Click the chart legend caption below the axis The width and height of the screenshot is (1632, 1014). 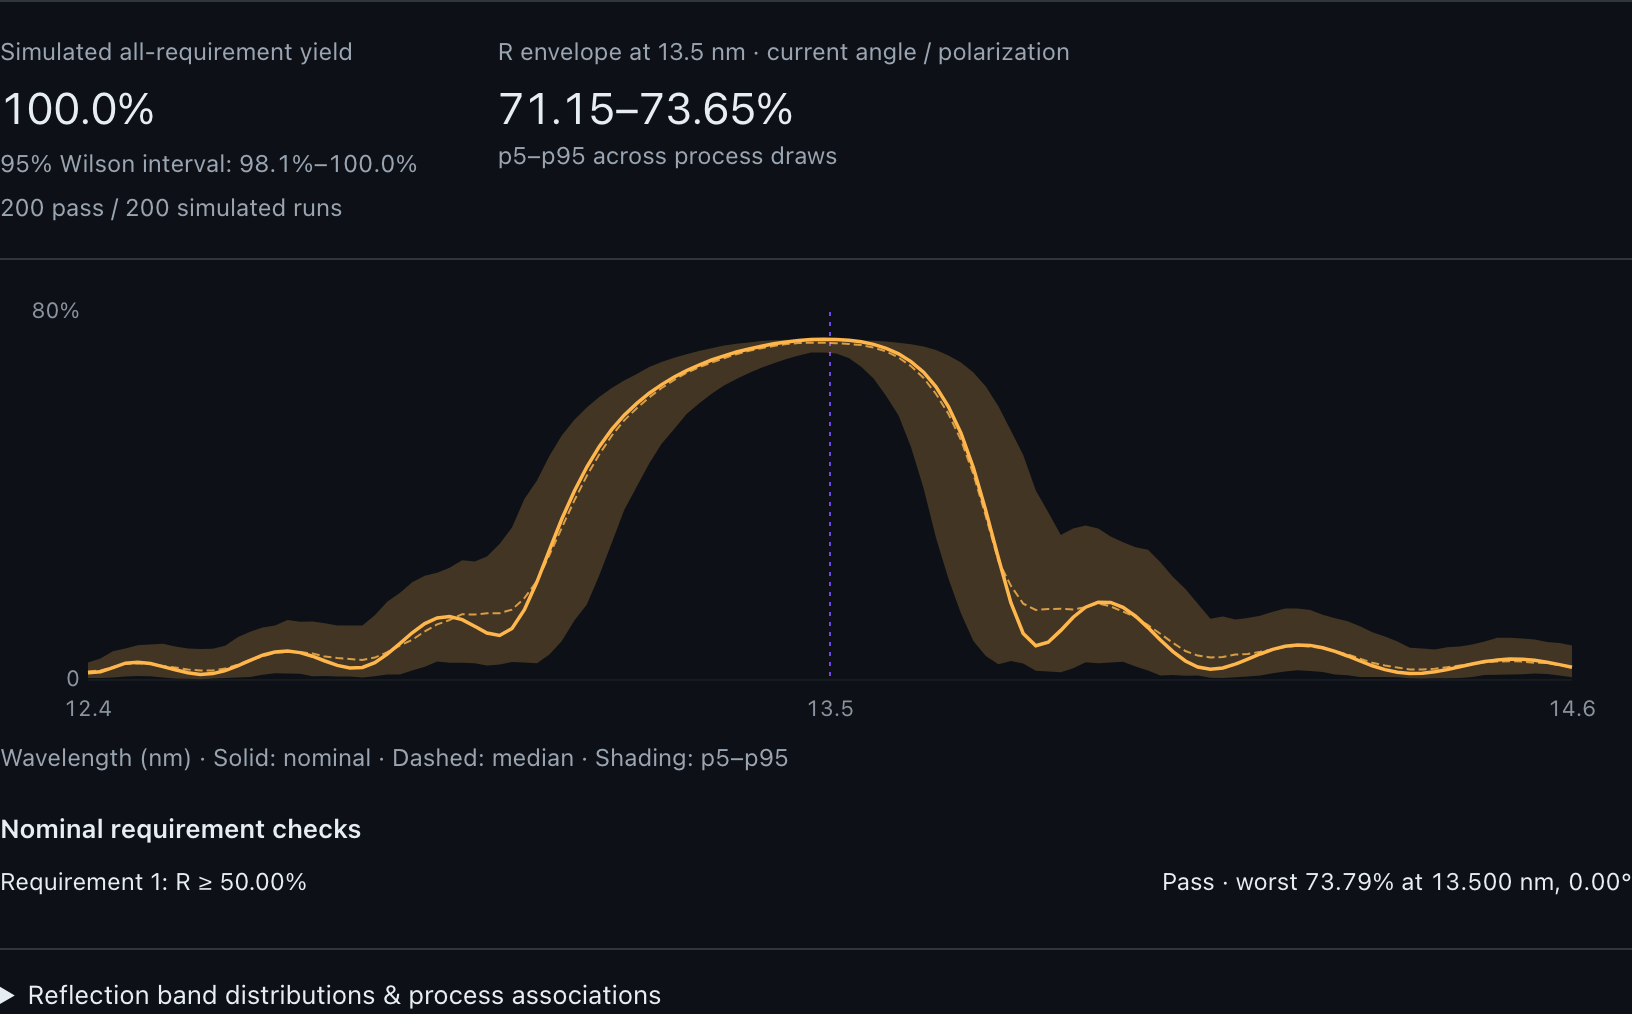[x=394, y=758]
